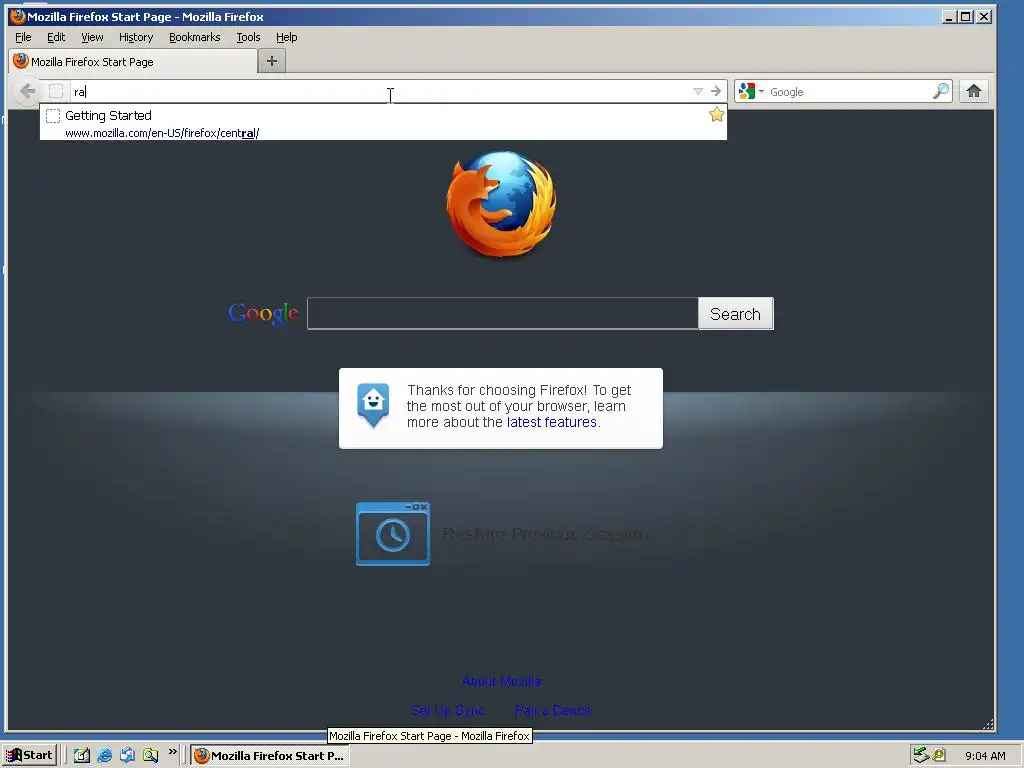Click the Go arrow in the address bar
1024x768 pixels.
(x=716, y=91)
